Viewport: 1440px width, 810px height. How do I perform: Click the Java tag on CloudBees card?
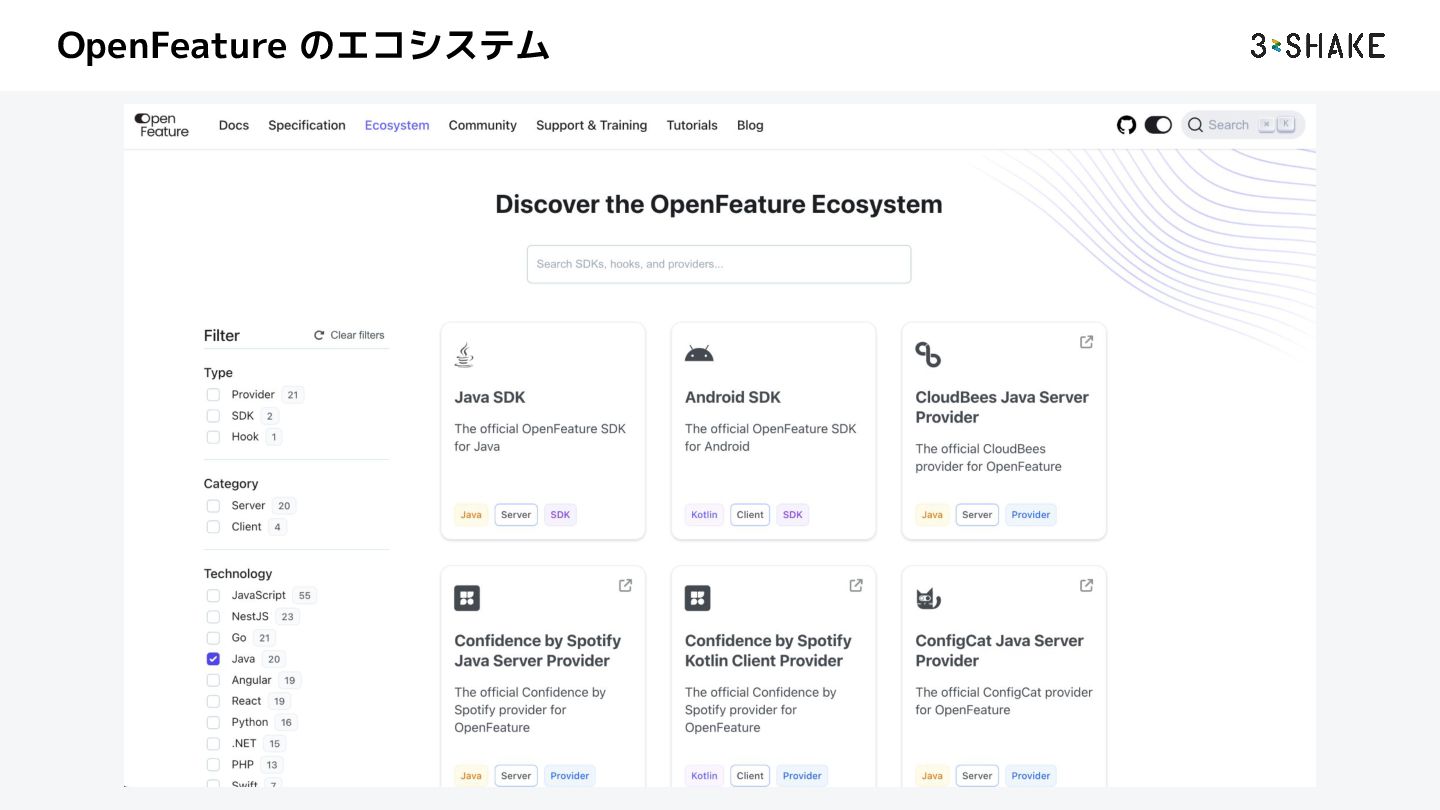[x=932, y=515]
